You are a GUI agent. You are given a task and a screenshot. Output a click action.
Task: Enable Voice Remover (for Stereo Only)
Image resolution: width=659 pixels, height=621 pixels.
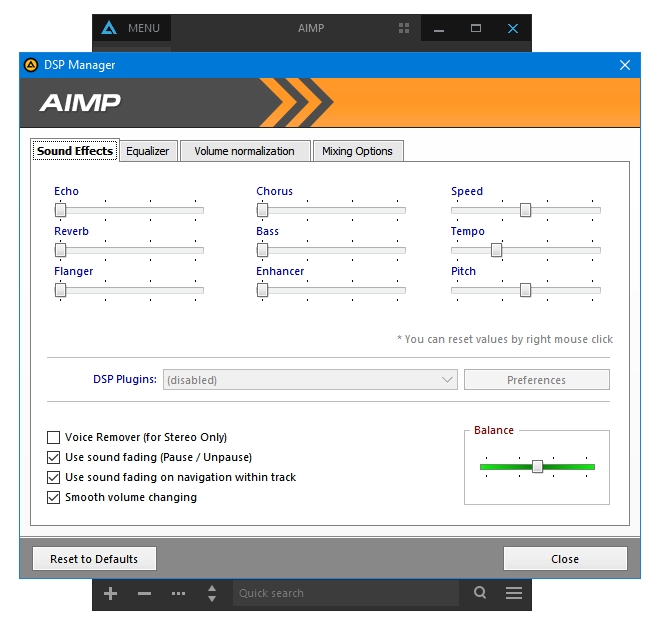pyautogui.click(x=53, y=437)
